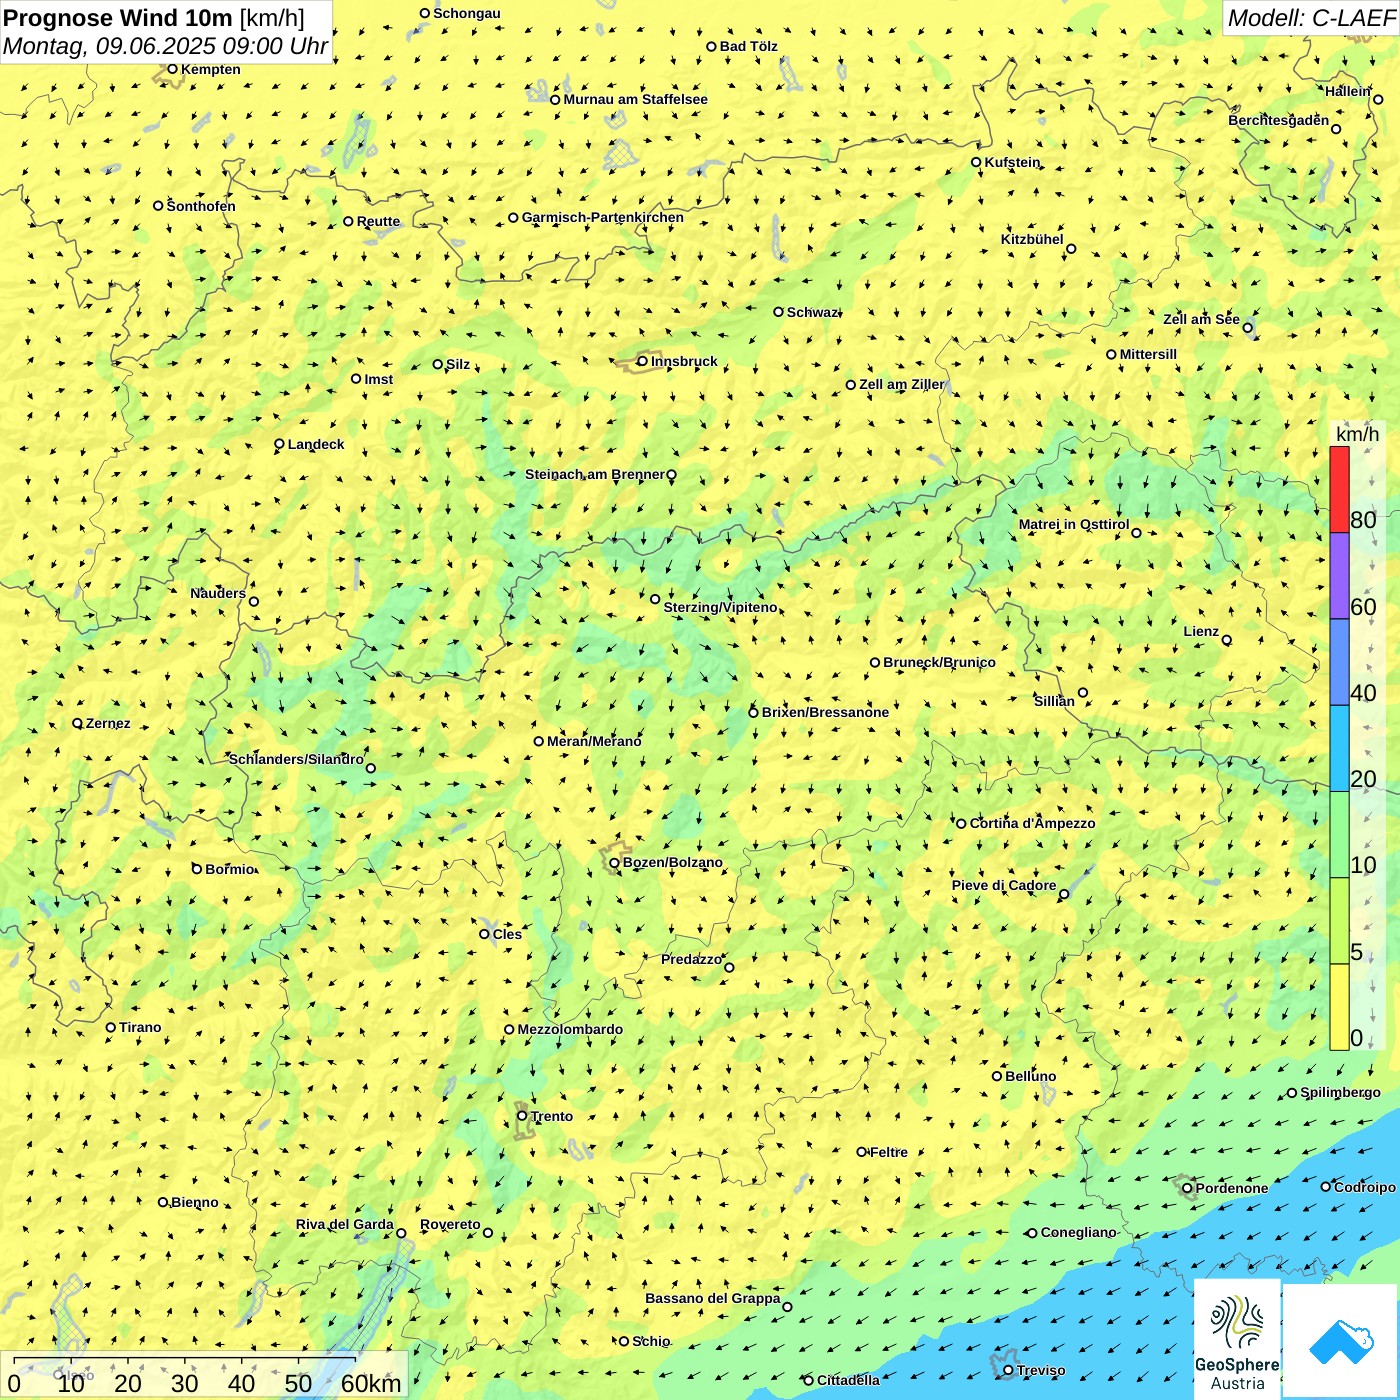Click the 'Bad Tölz' label
The image size is (1400, 1400).
coord(748,46)
